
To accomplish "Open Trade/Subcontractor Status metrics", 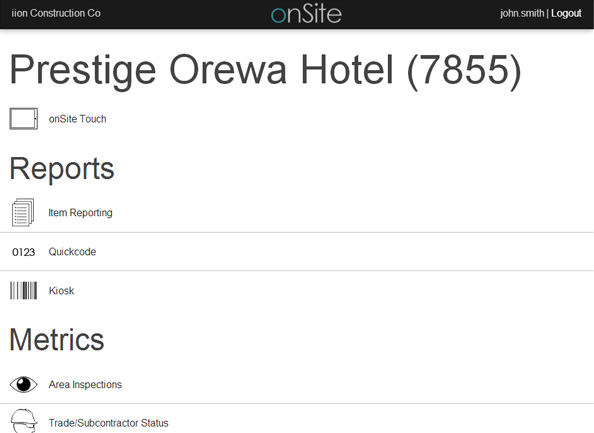I will [108, 423].
